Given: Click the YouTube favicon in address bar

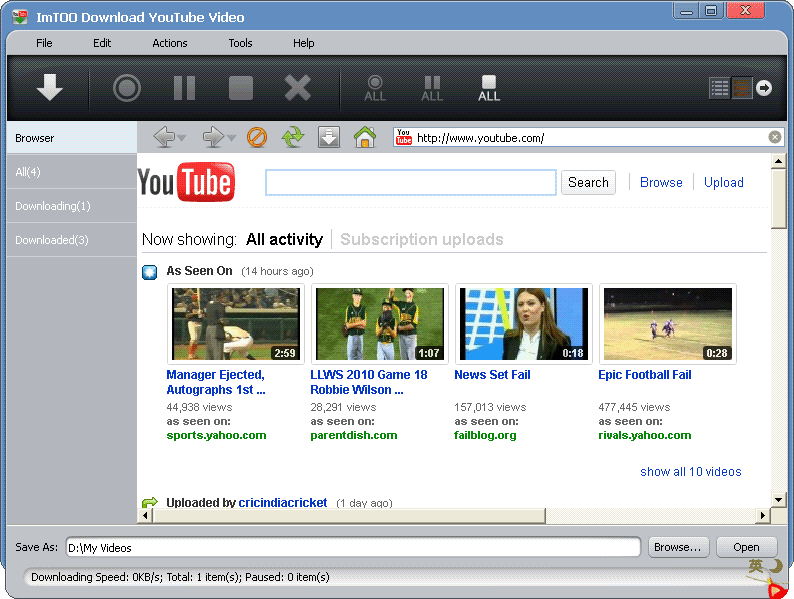Looking at the screenshot, I should pos(404,137).
